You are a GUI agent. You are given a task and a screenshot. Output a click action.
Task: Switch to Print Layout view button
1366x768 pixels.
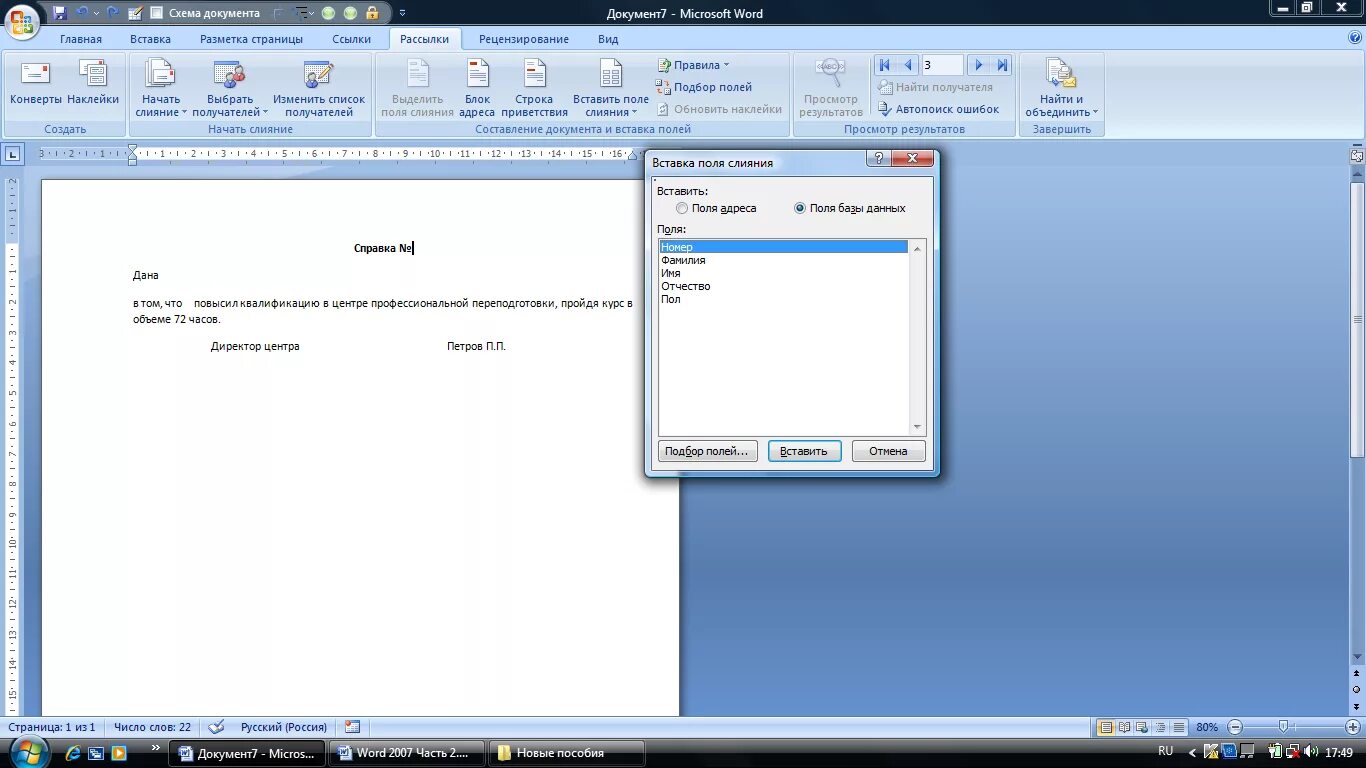(1105, 727)
